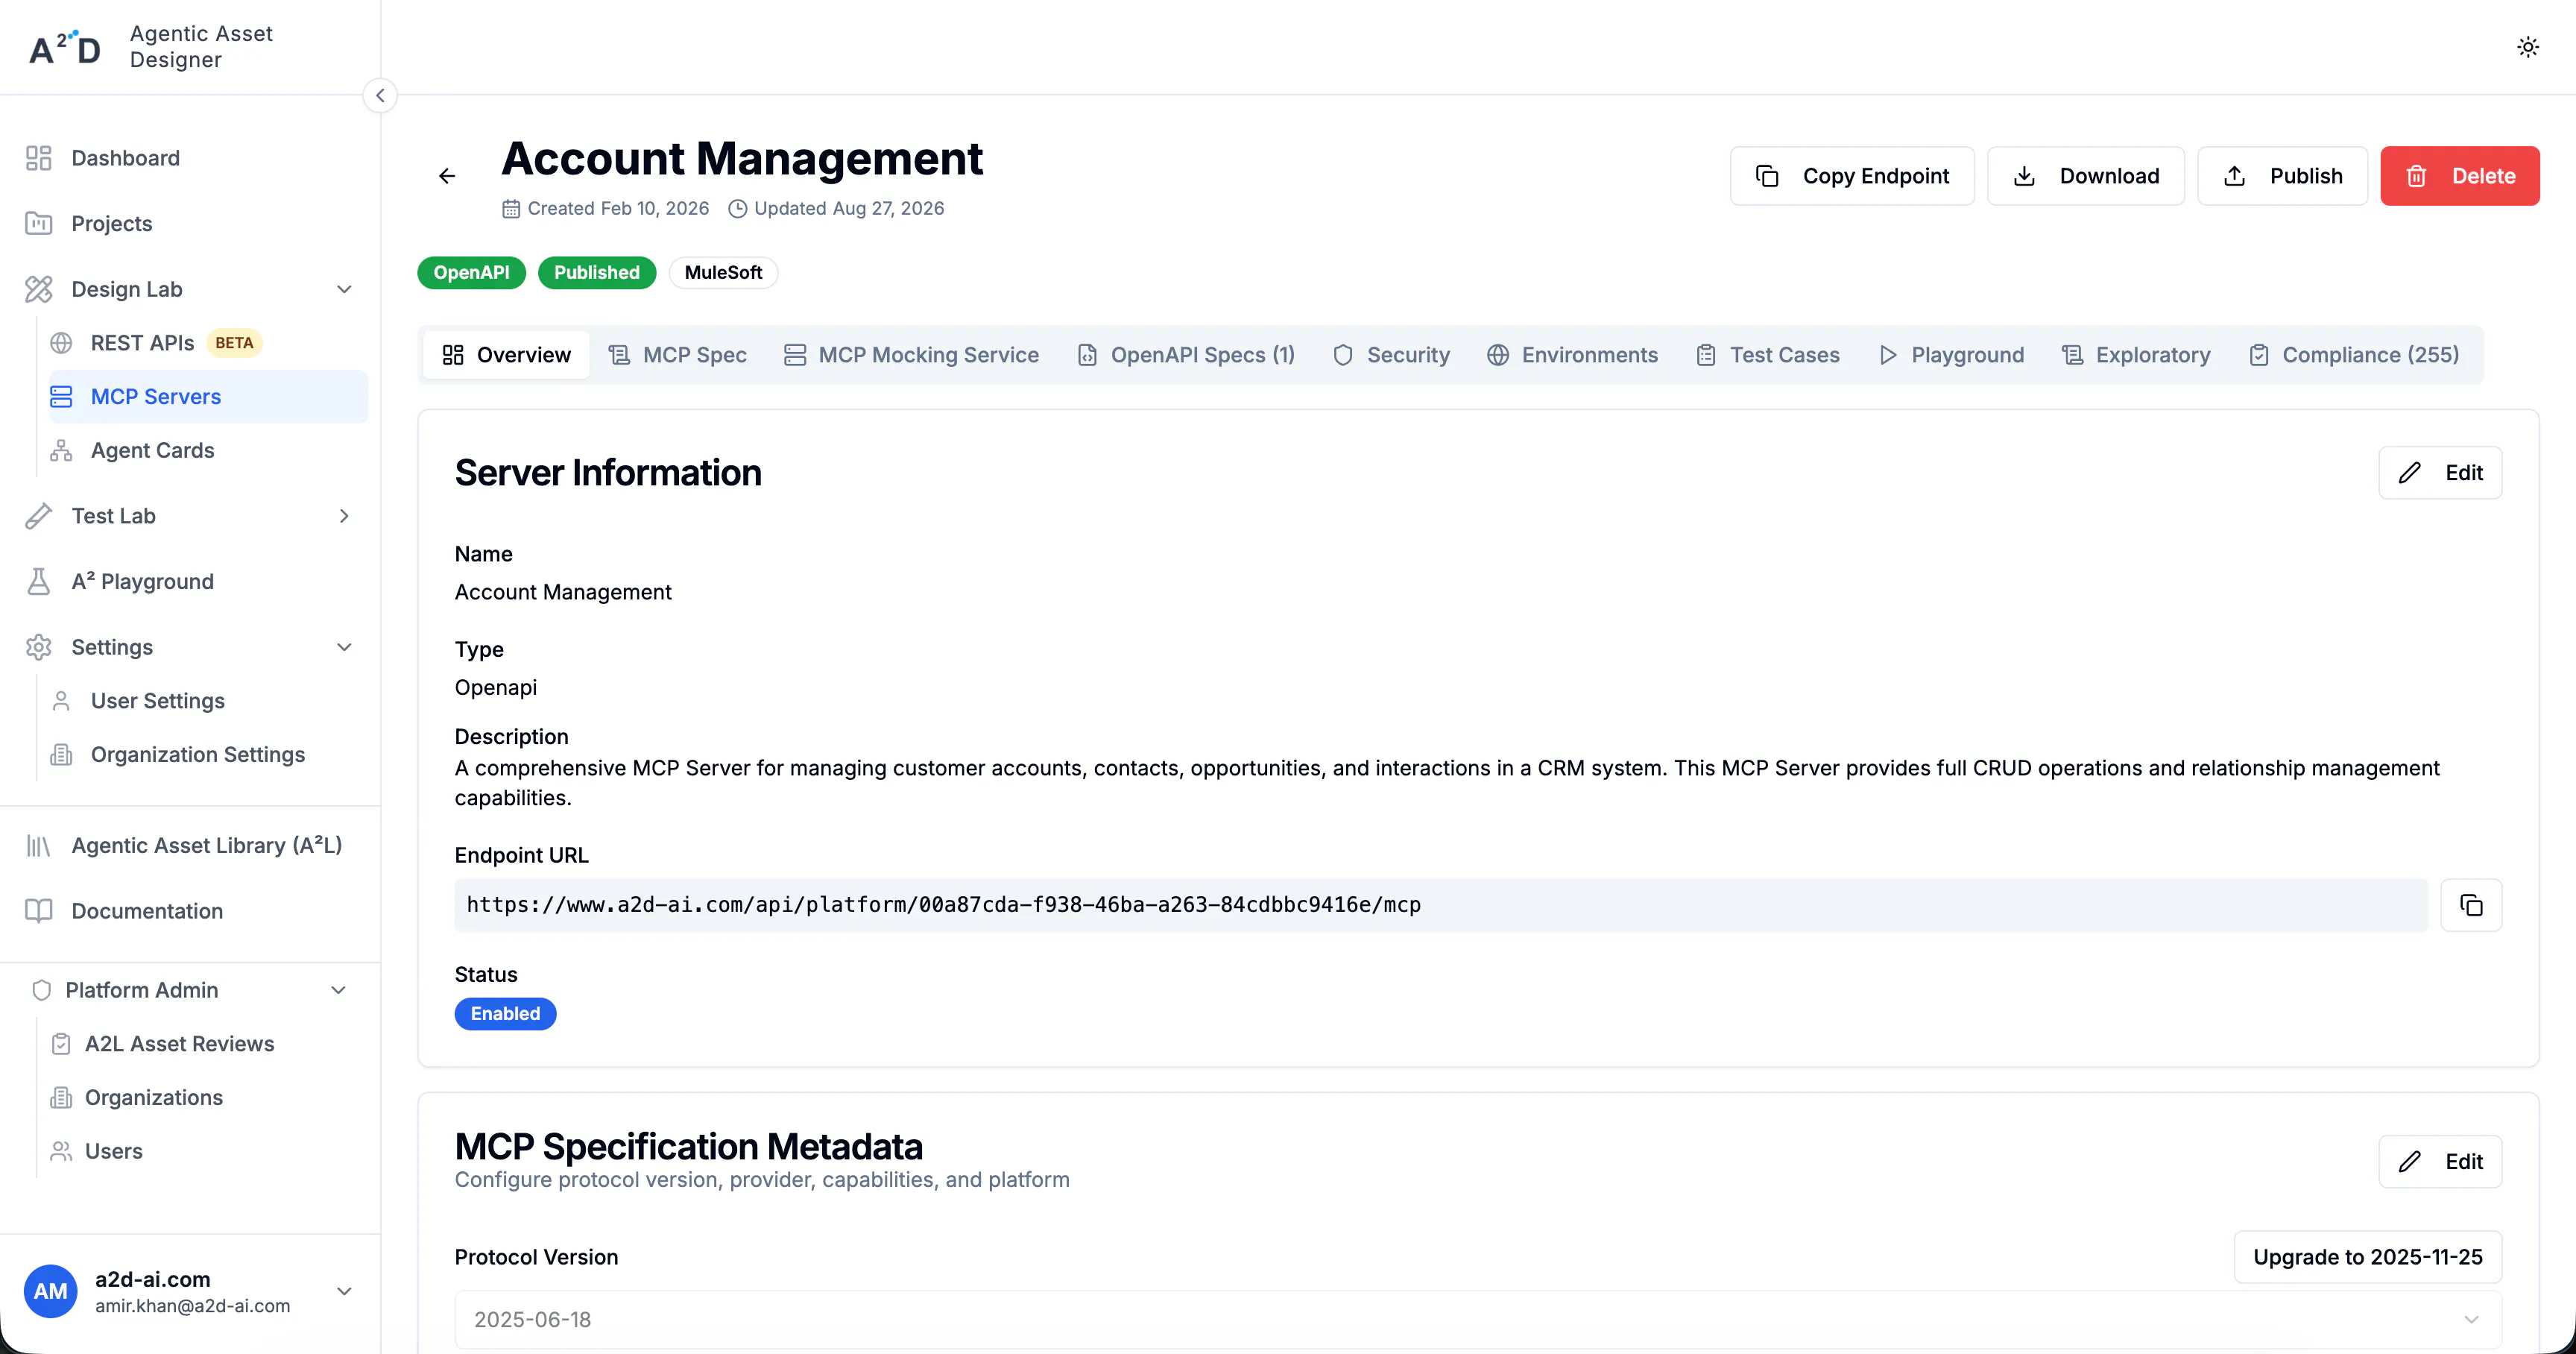
Task: Switch to the MCP Spec tab
Action: [678, 355]
